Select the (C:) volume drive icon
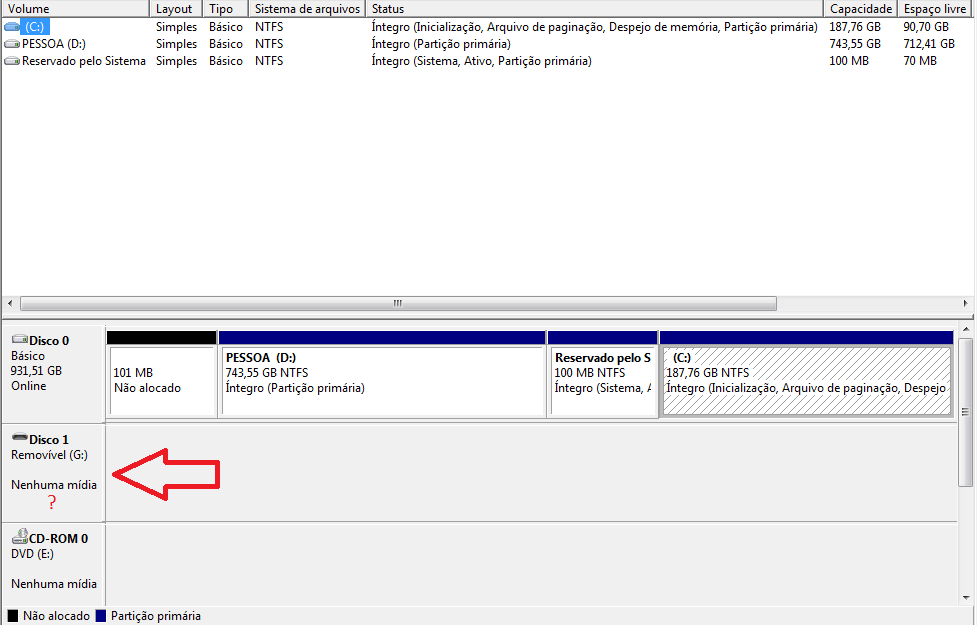977x625 pixels. click(12, 27)
